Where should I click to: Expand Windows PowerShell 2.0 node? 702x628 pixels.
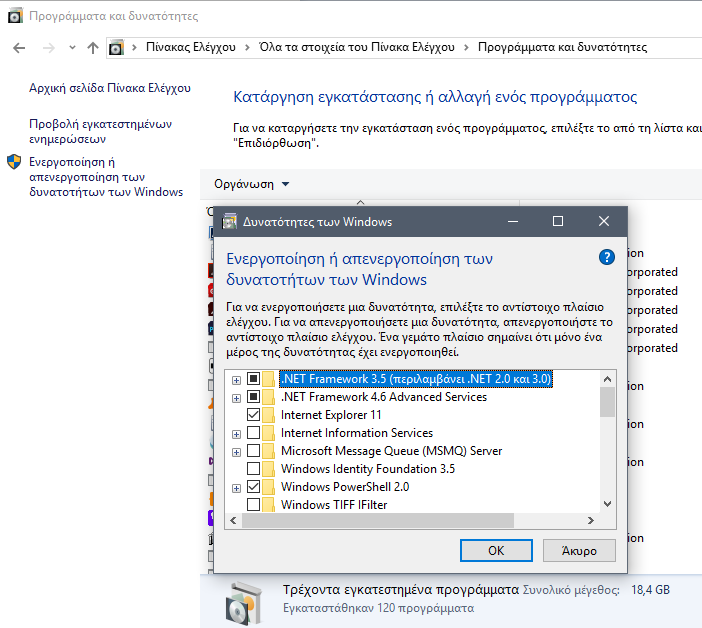[236, 488]
